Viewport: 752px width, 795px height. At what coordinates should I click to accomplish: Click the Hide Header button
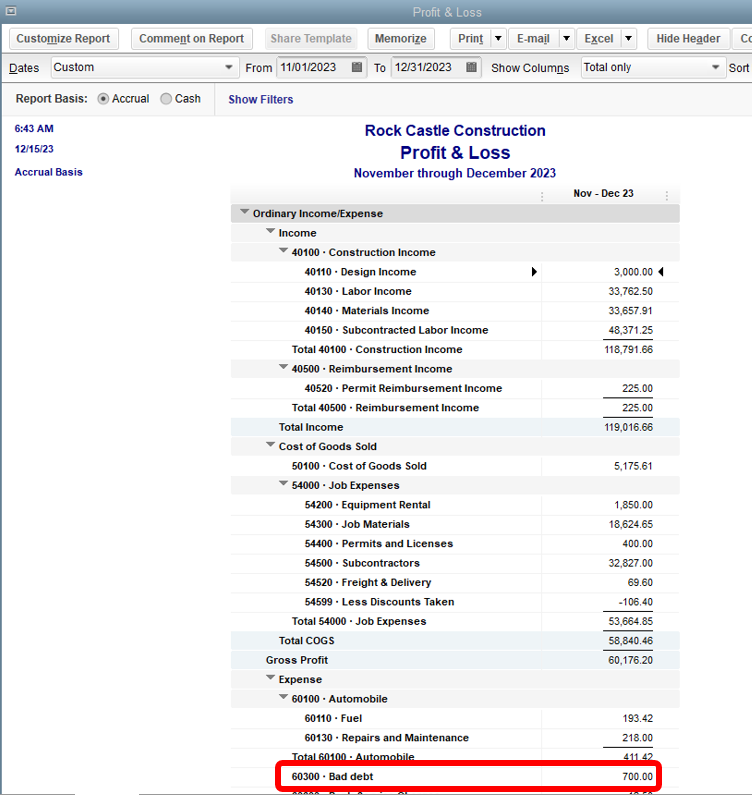coord(688,39)
